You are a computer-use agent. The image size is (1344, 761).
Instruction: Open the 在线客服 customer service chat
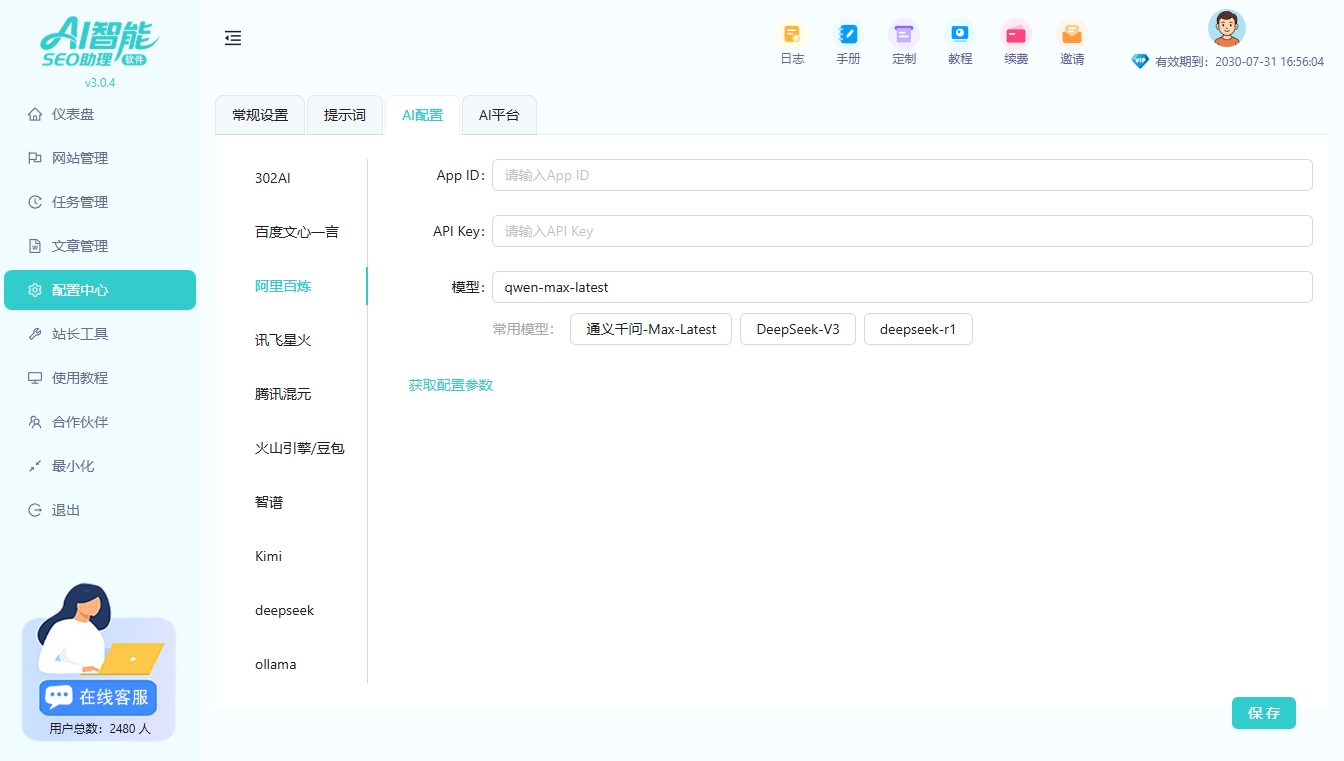point(96,697)
